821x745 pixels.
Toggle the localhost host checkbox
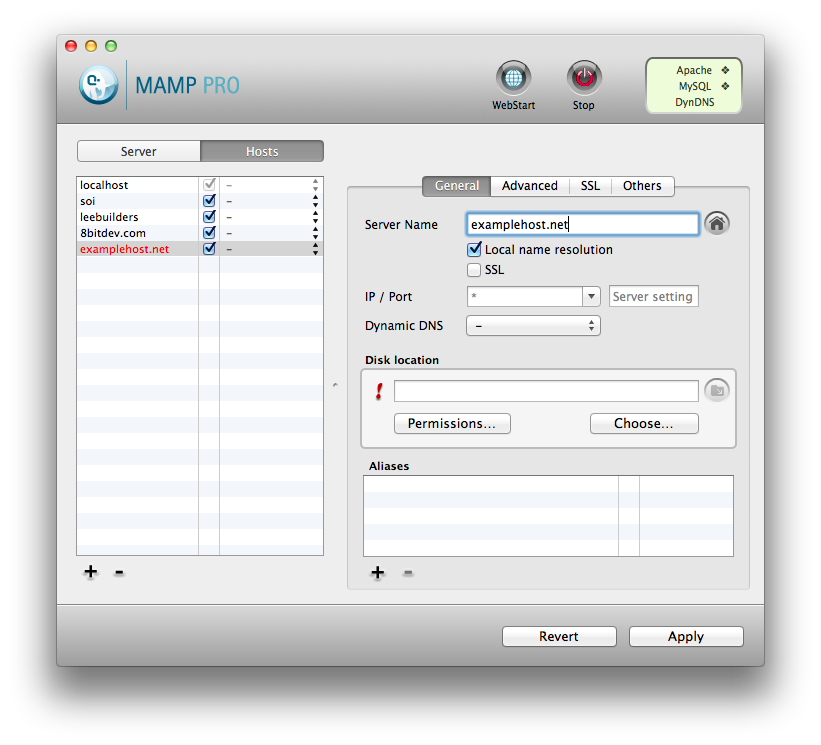(209, 184)
